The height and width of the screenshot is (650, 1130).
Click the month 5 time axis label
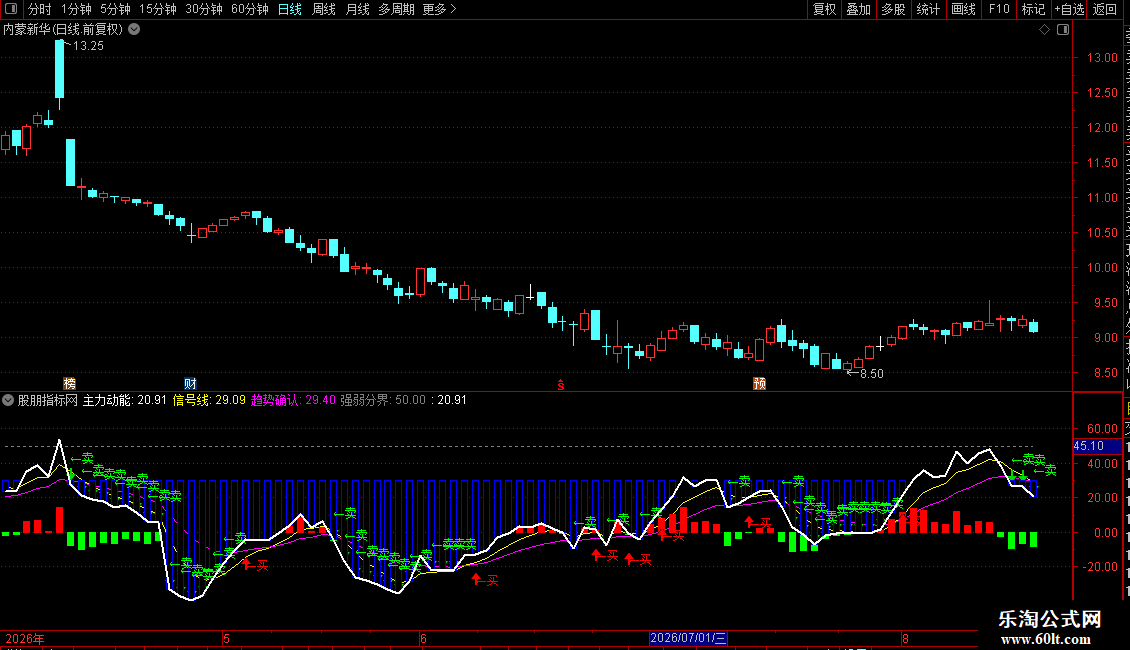[226, 638]
